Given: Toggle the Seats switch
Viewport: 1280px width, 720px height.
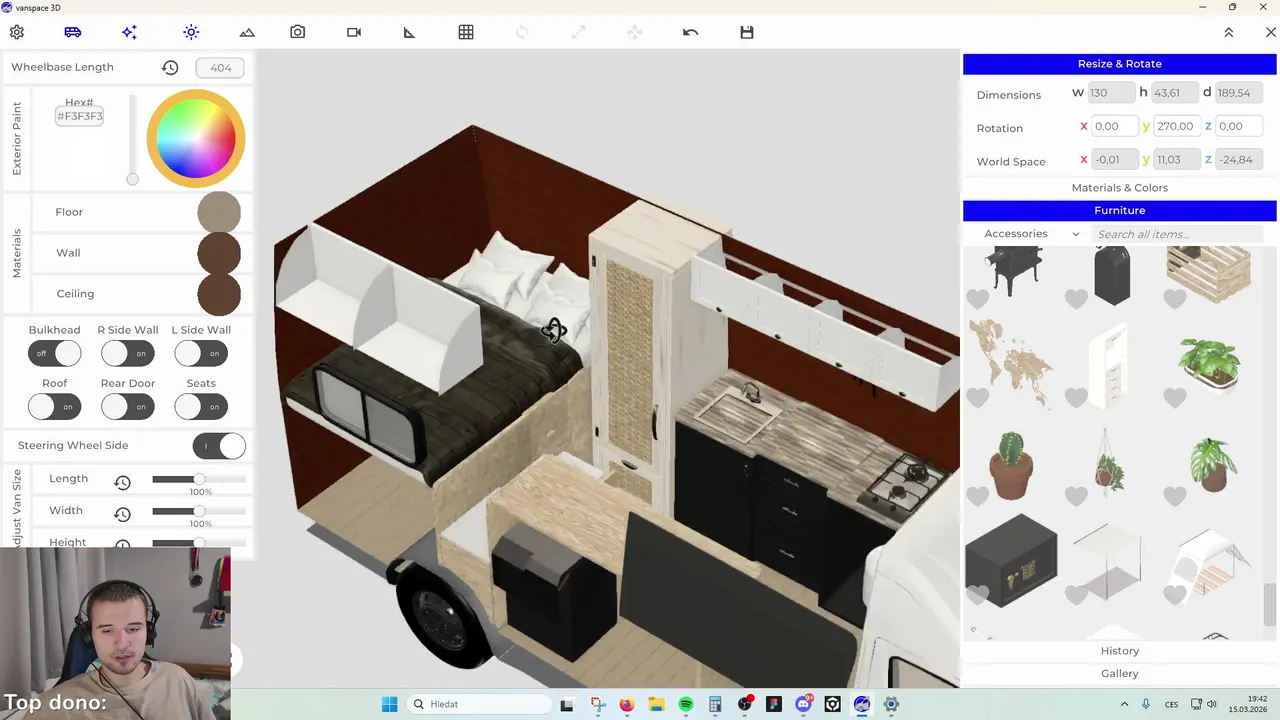Looking at the screenshot, I should point(201,407).
